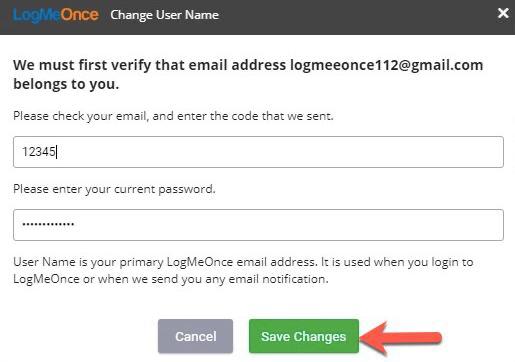Cancel the user name change
This screenshot has height=362, width=515.
tap(195, 336)
